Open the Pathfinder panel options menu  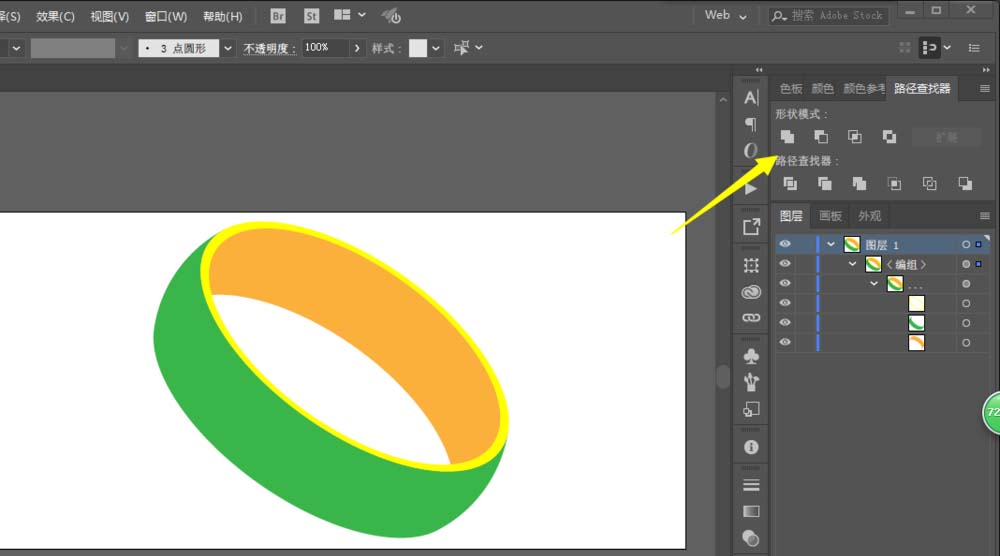point(985,89)
